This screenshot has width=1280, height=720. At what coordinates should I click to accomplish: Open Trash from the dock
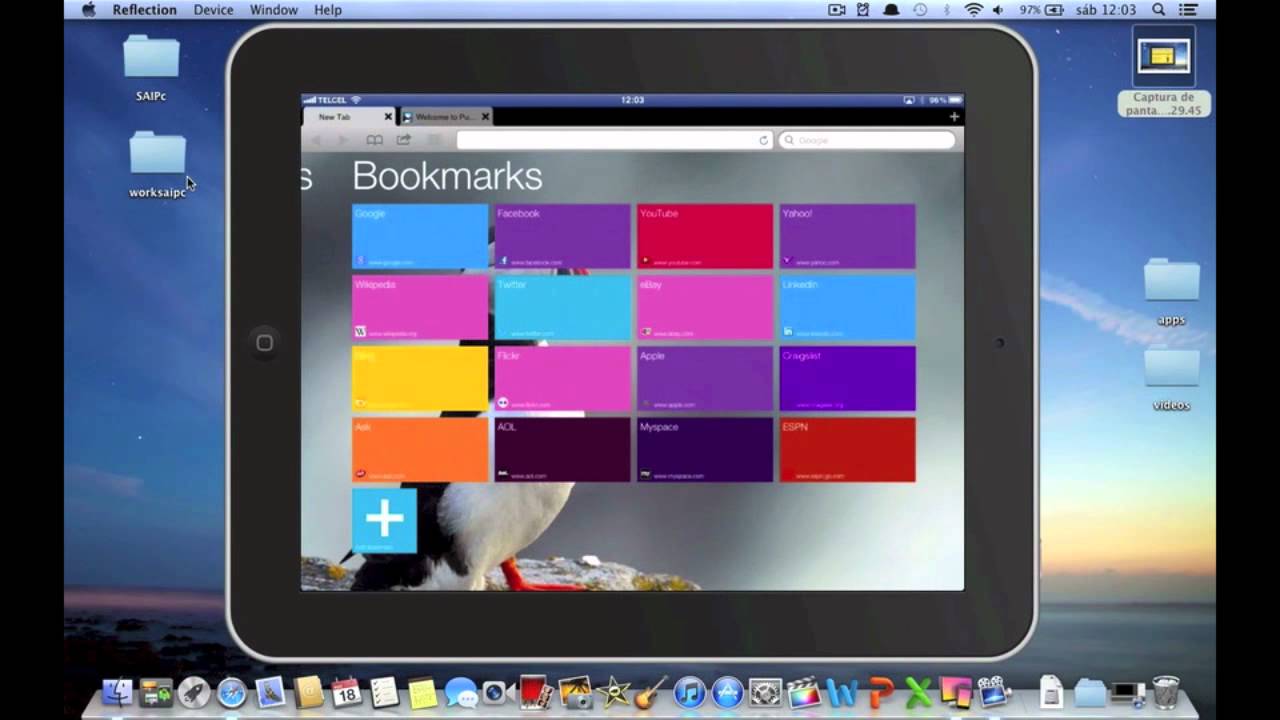(1166, 692)
